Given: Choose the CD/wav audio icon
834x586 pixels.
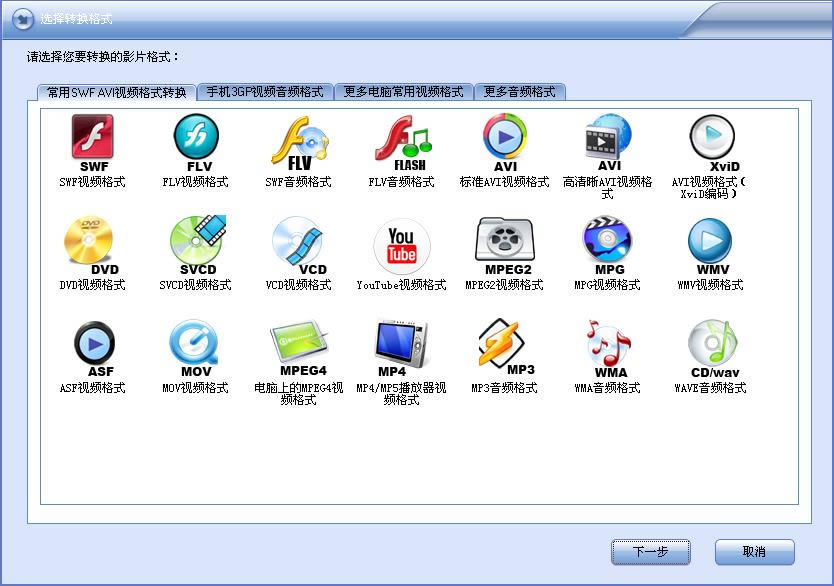Looking at the screenshot, I should tap(713, 349).
